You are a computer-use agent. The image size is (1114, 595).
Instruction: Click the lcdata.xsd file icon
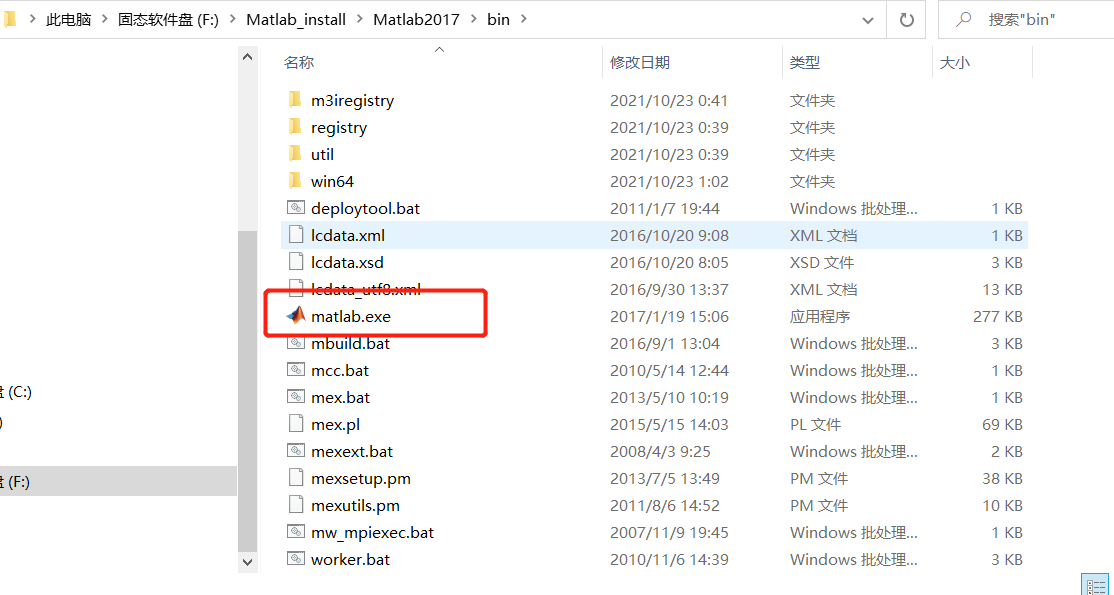296,262
